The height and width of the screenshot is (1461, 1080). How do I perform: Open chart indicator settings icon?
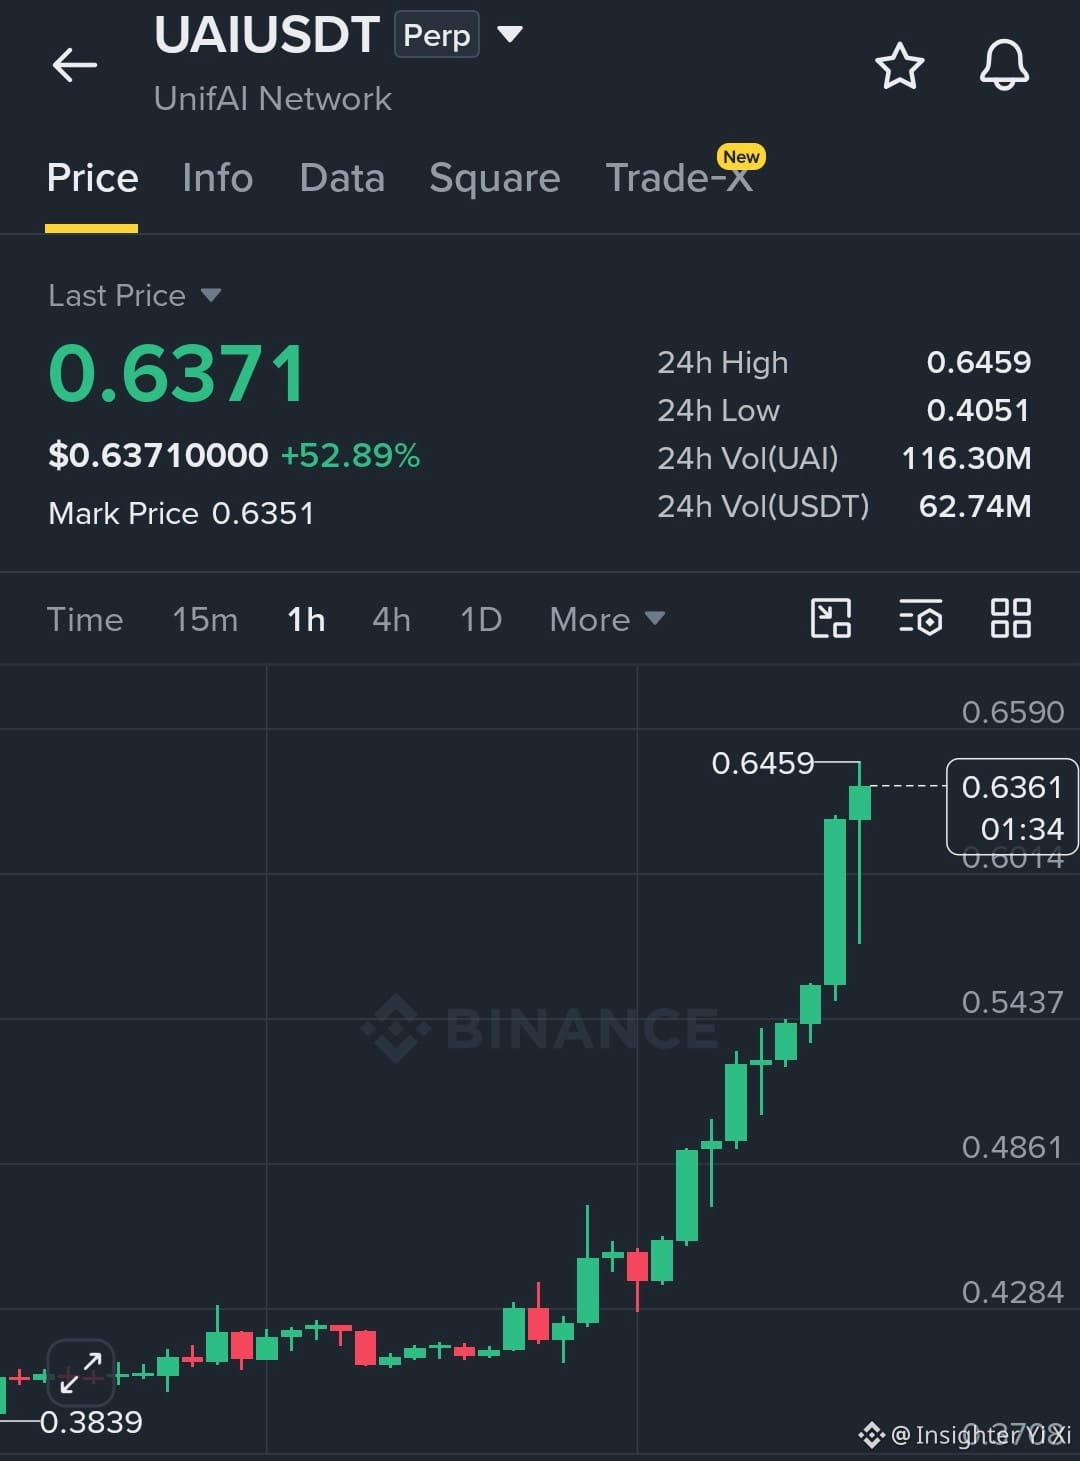pos(920,618)
